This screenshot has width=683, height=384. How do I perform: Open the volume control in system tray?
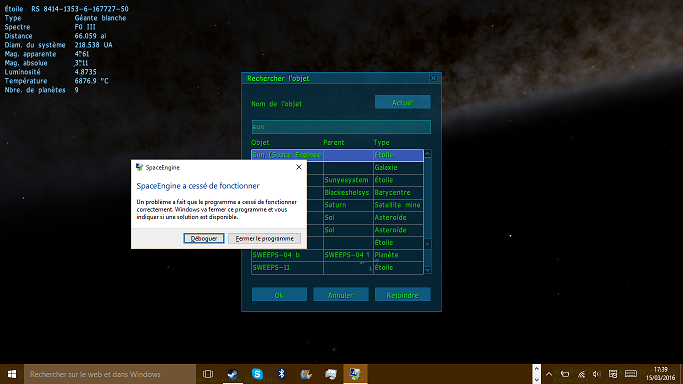[x=597, y=374]
